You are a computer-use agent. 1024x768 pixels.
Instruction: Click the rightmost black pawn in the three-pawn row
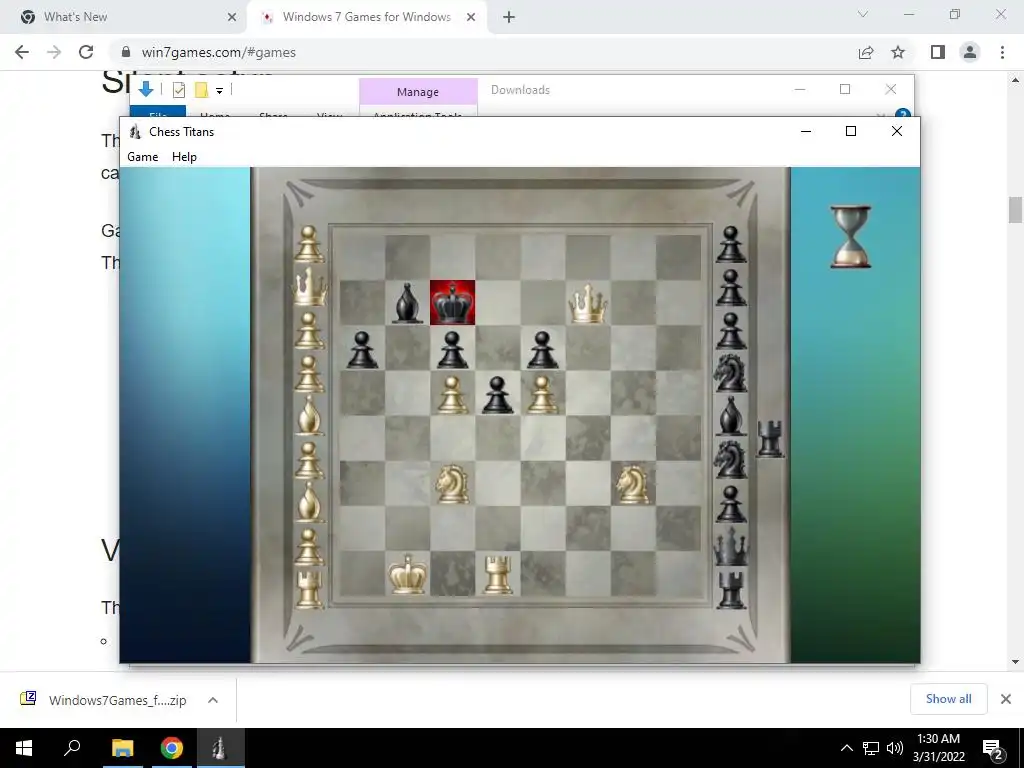pyautogui.click(x=542, y=350)
